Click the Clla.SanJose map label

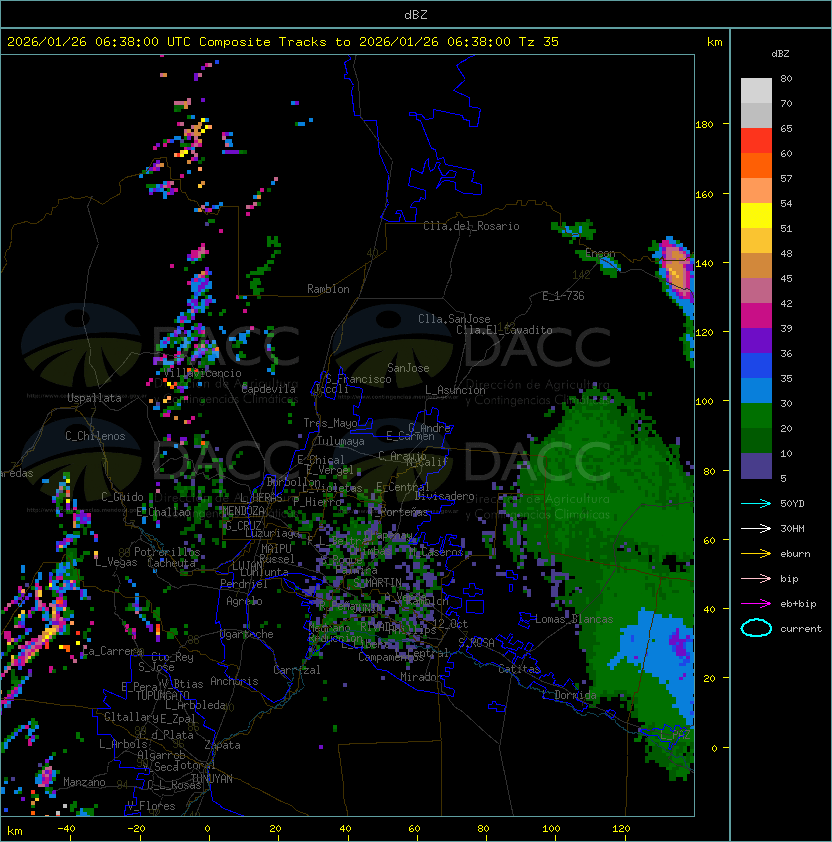click(x=454, y=319)
